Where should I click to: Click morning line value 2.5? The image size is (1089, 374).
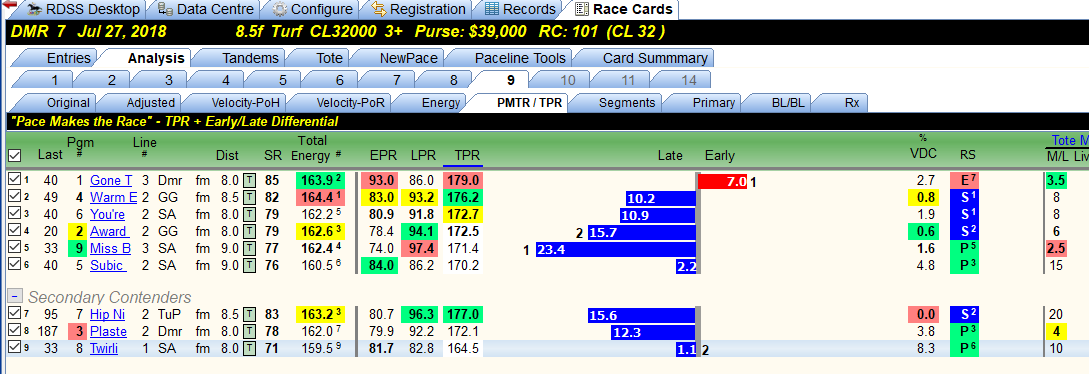point(1056,248)
